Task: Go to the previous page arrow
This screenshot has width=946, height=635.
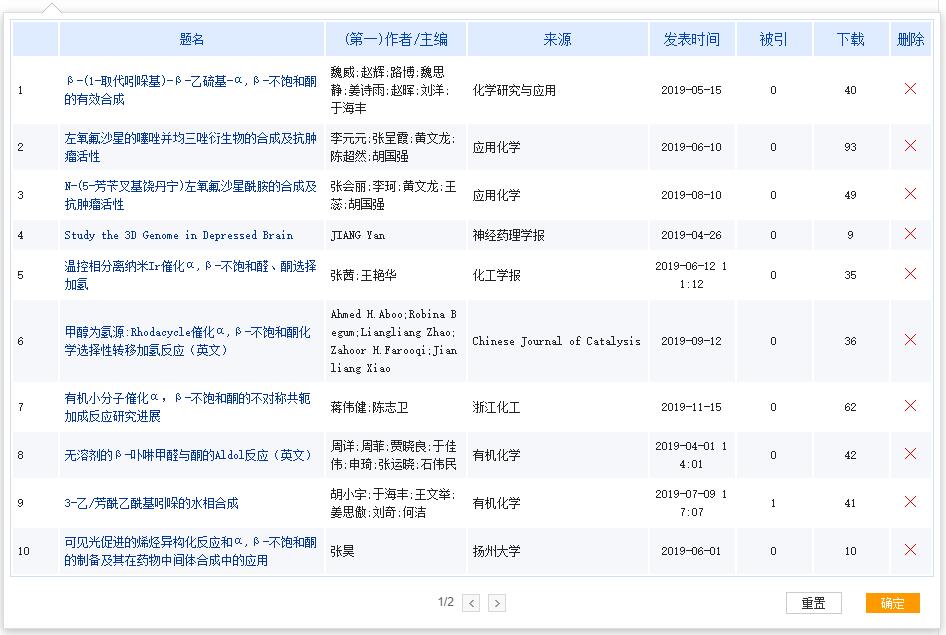Action: pyautogui.click(x=471, y=603)
